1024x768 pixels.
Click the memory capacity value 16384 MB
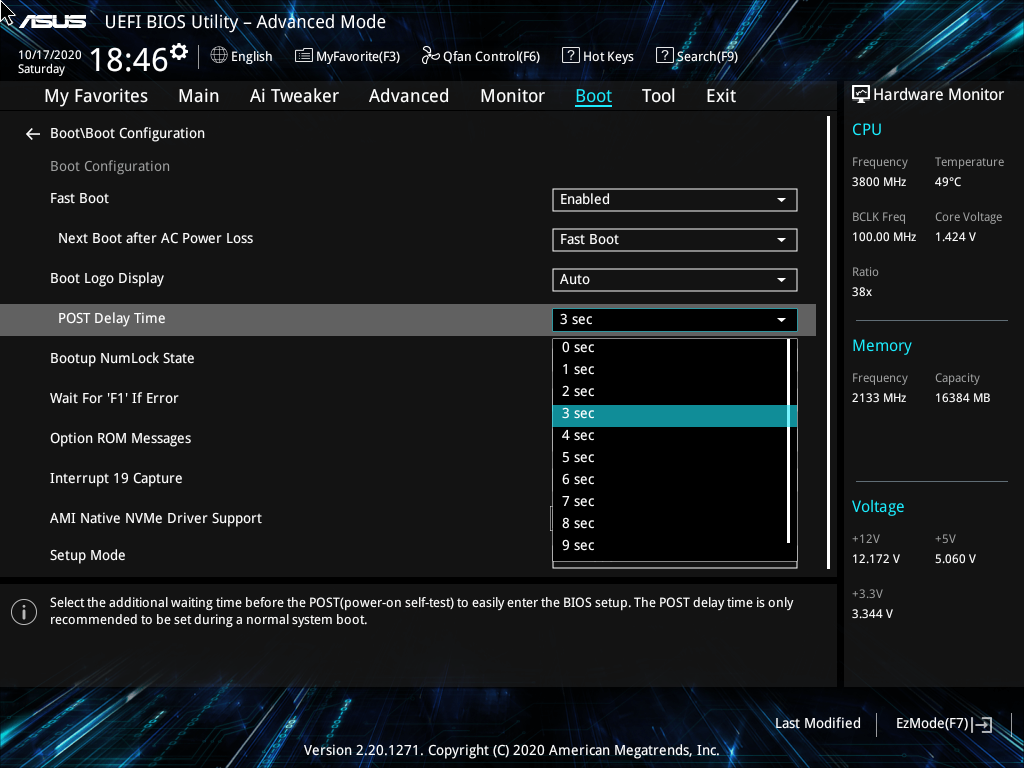[963, 398]
